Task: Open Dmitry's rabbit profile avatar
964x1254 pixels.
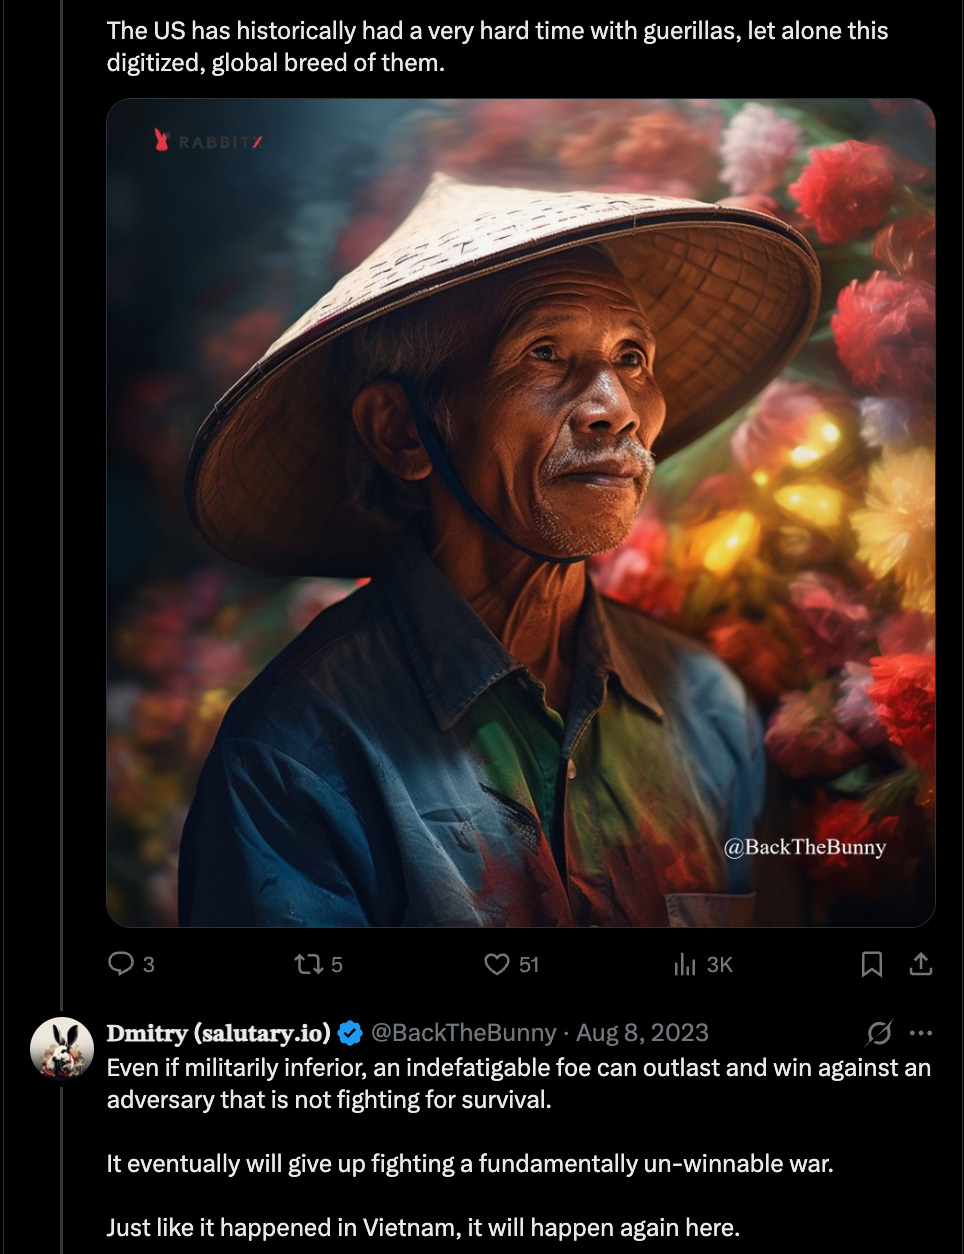Action: (x=62, y=1050)
